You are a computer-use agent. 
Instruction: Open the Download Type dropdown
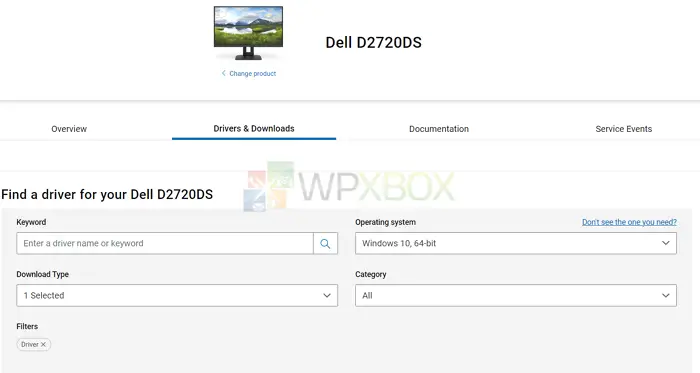click(177, 295)
